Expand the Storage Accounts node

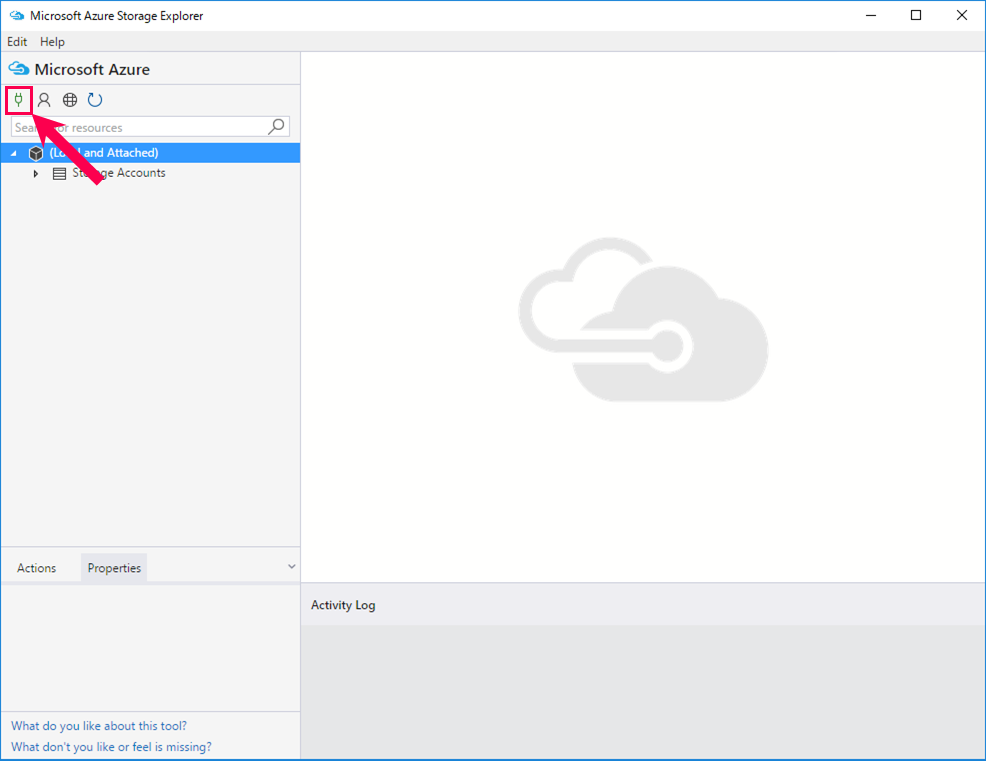[36, 174]
